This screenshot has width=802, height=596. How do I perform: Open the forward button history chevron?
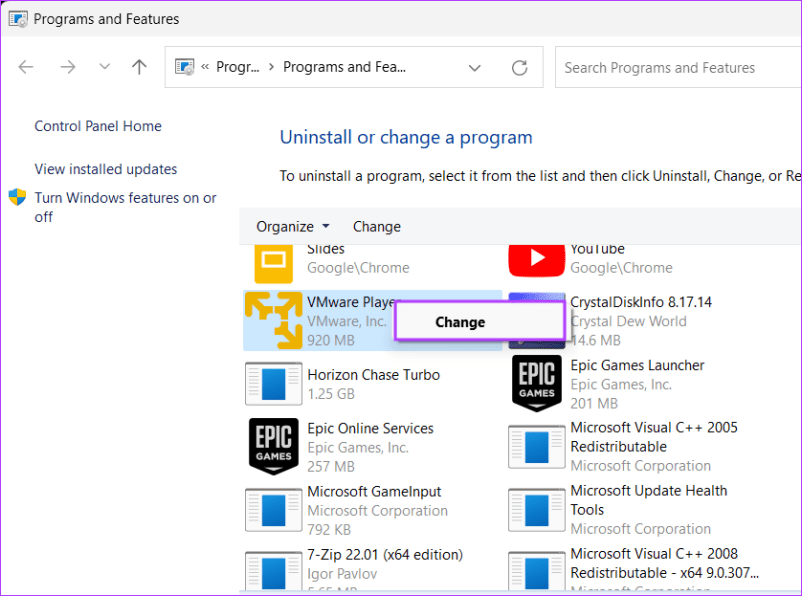click(104, 67)
